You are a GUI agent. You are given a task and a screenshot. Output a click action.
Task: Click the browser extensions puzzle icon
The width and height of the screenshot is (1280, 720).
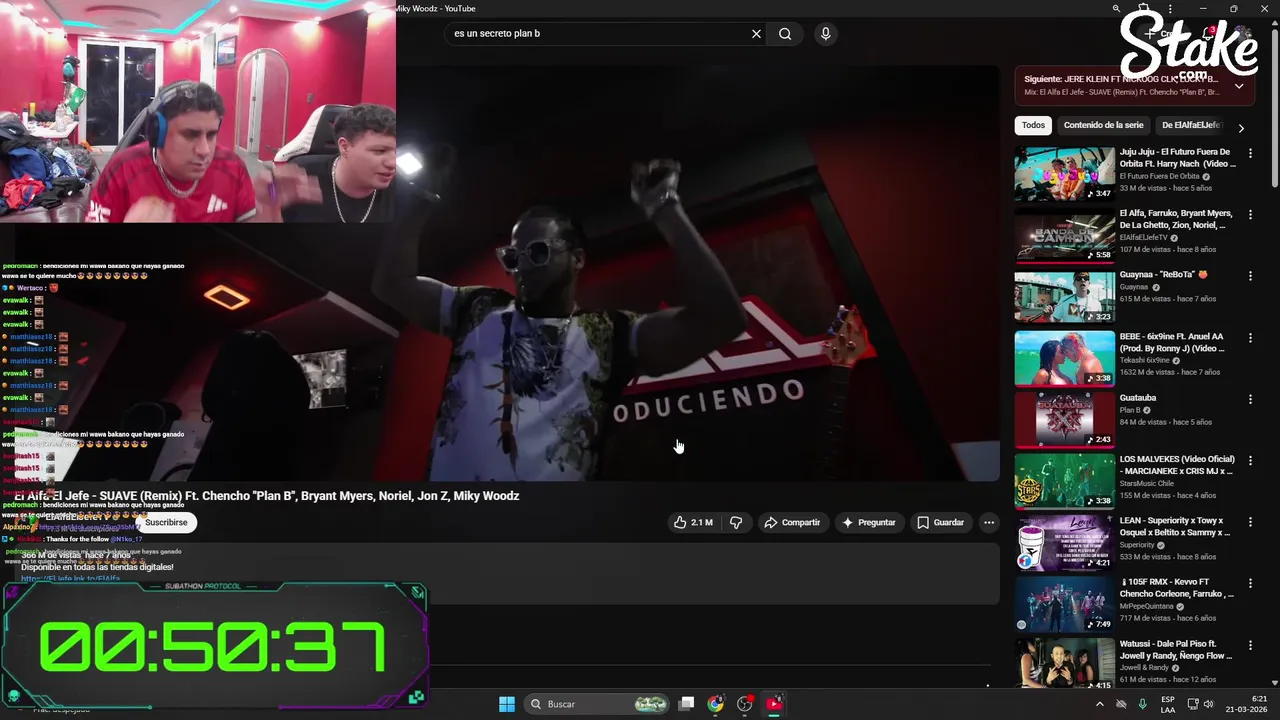click(x=1143, y=9)
